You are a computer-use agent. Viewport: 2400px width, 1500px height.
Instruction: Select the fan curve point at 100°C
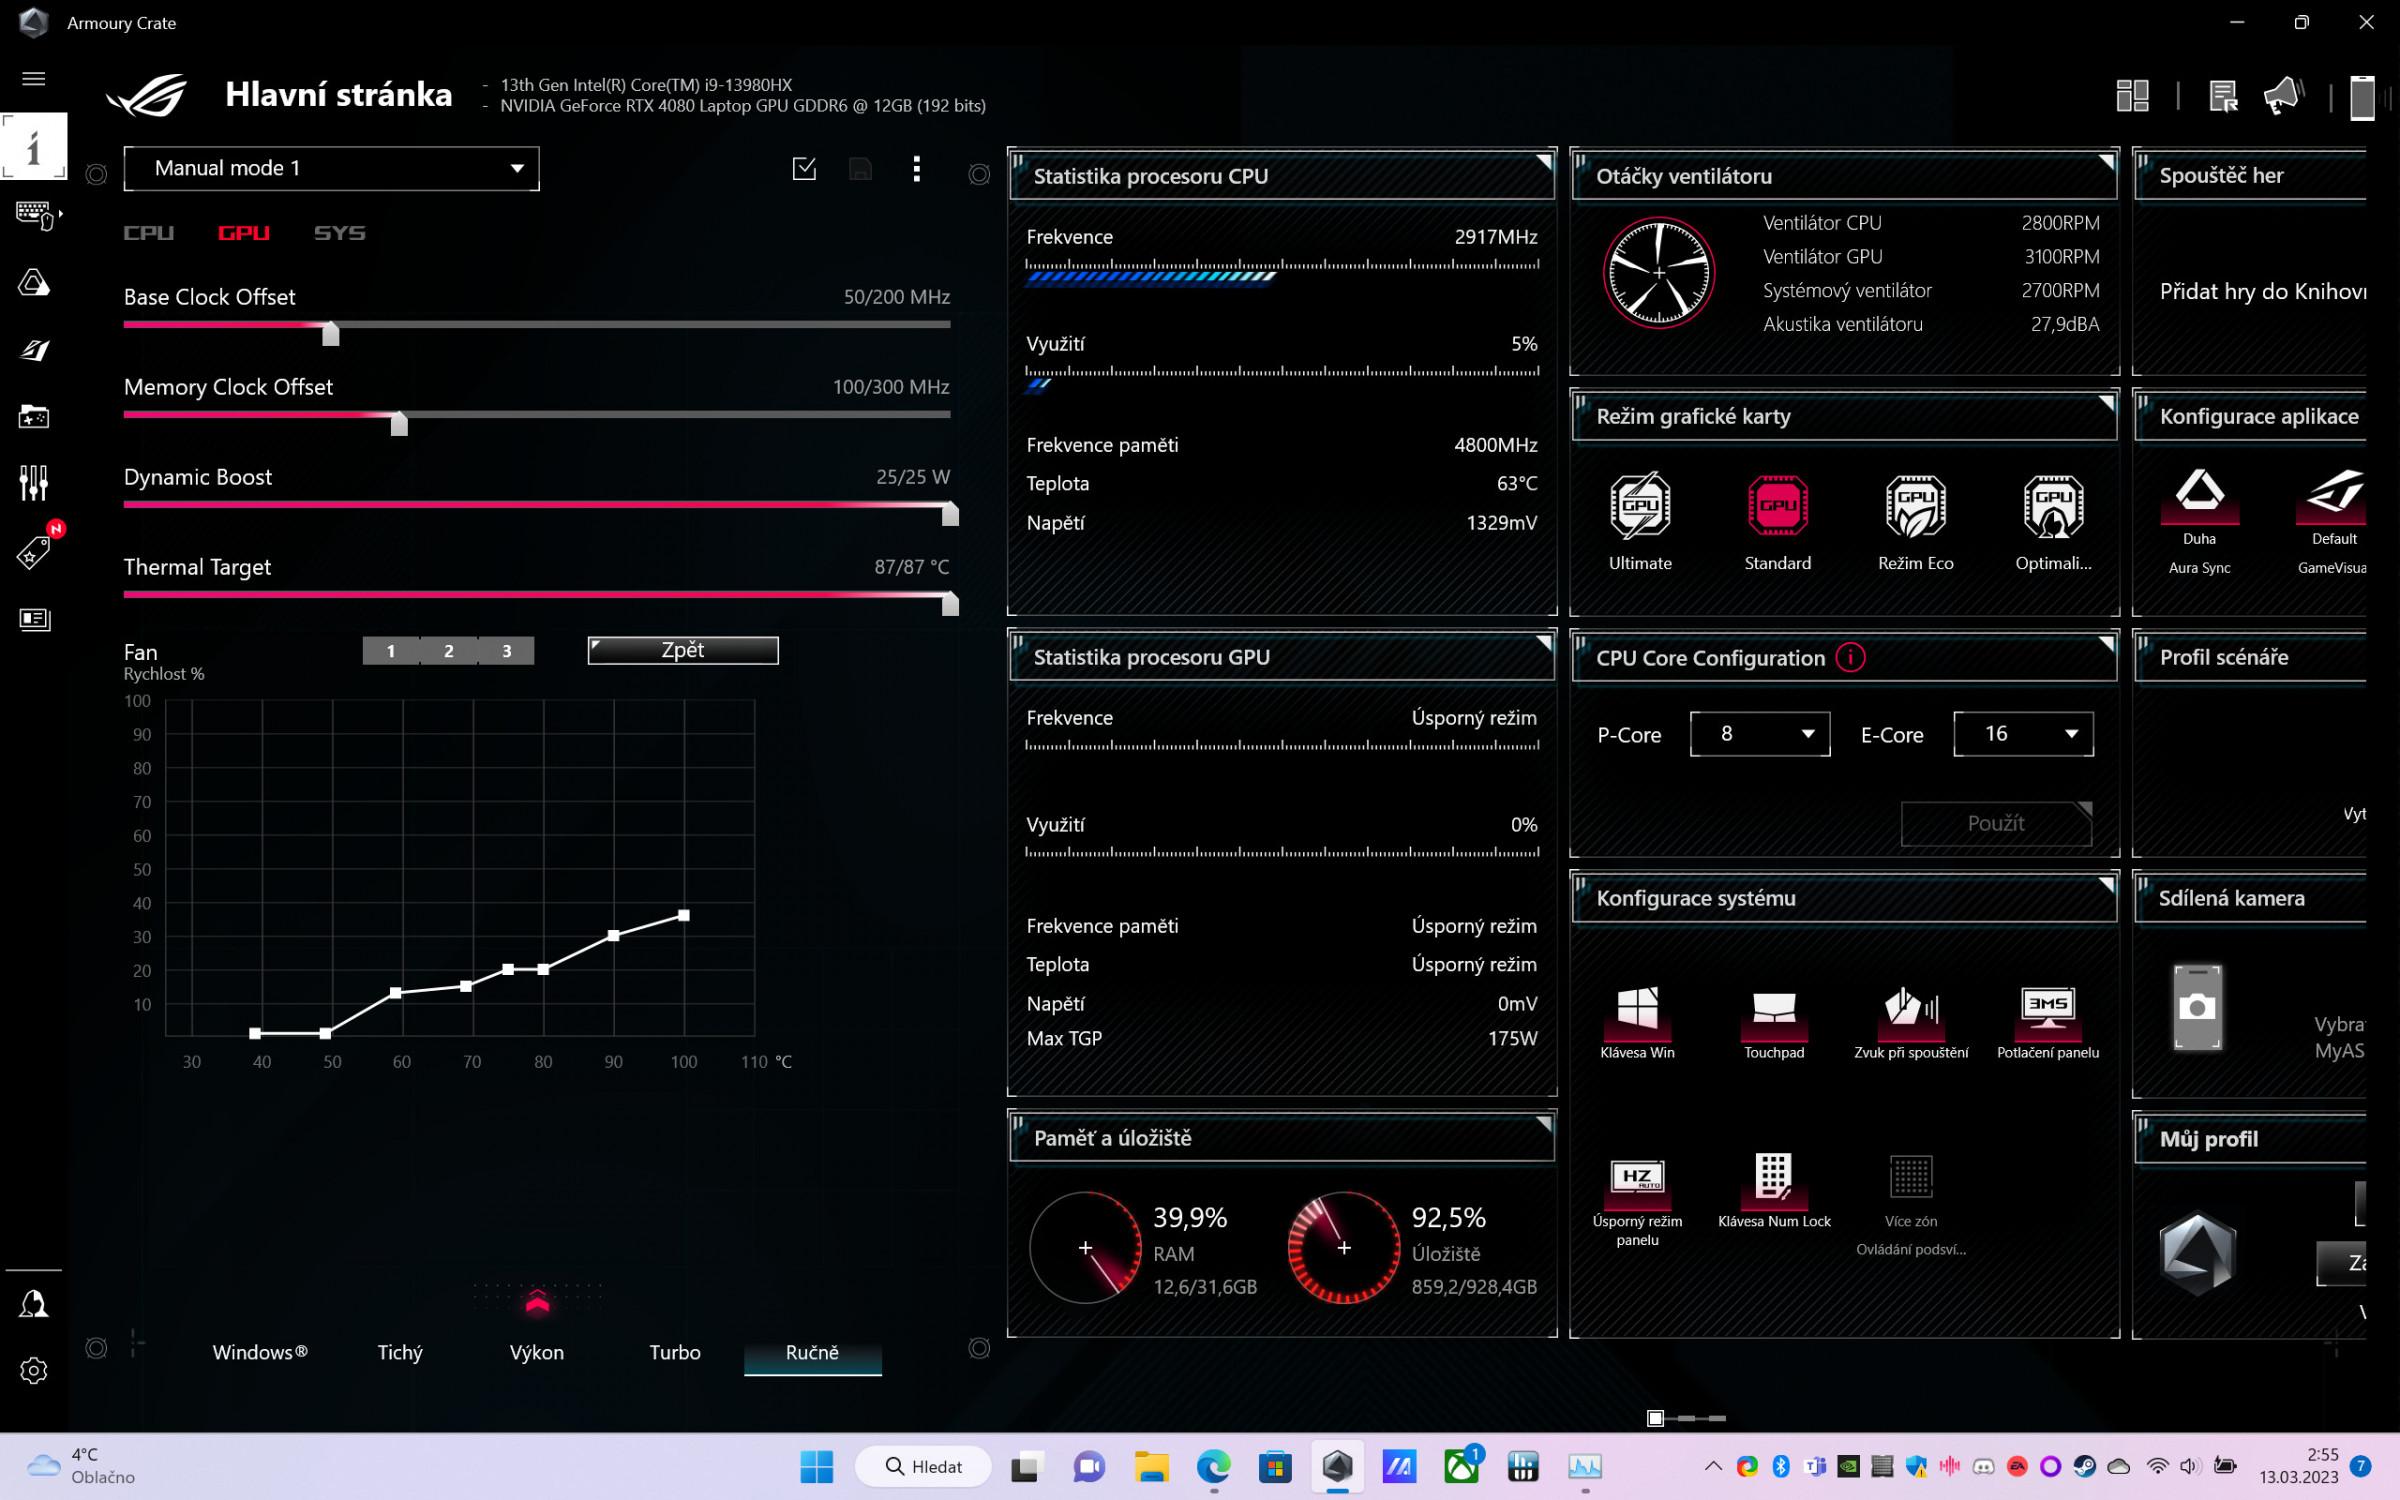(684, 915)
